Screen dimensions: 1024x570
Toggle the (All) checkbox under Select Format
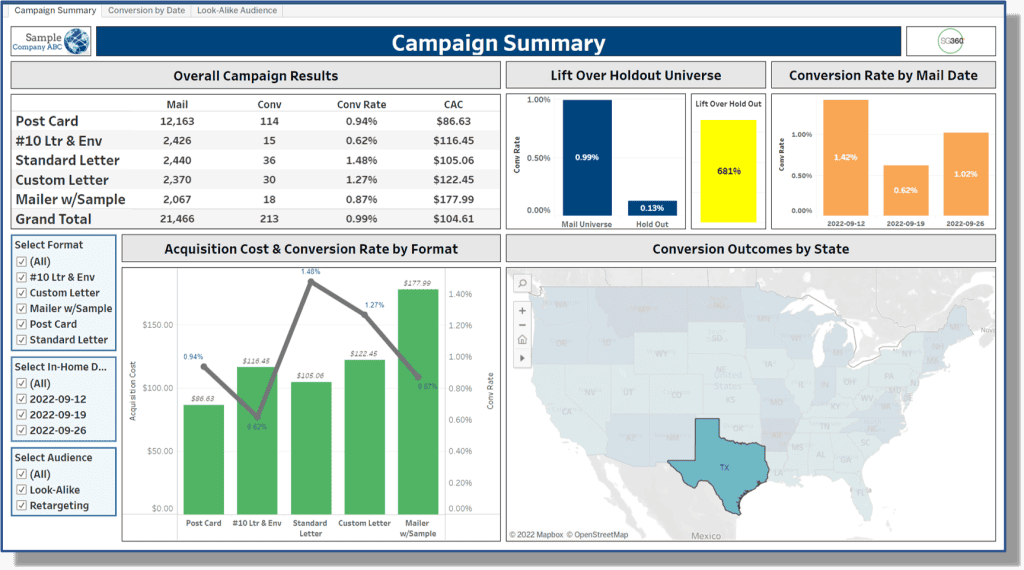coord(22,262)
